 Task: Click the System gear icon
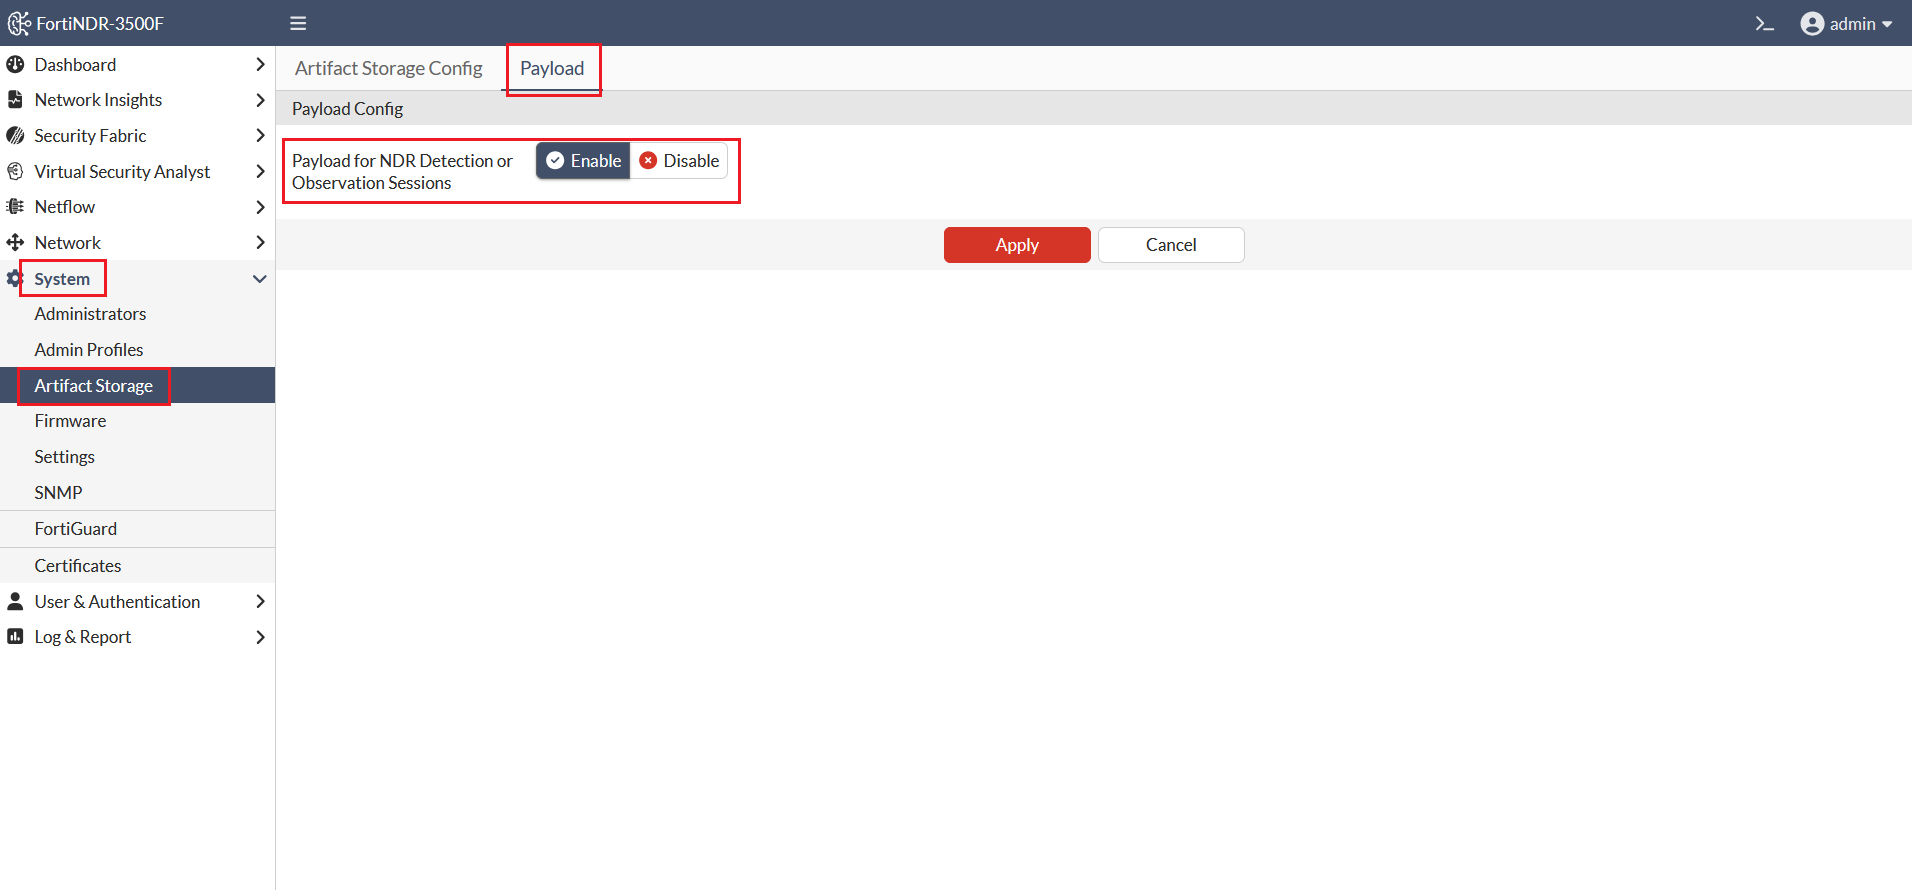tap(15, 278)
